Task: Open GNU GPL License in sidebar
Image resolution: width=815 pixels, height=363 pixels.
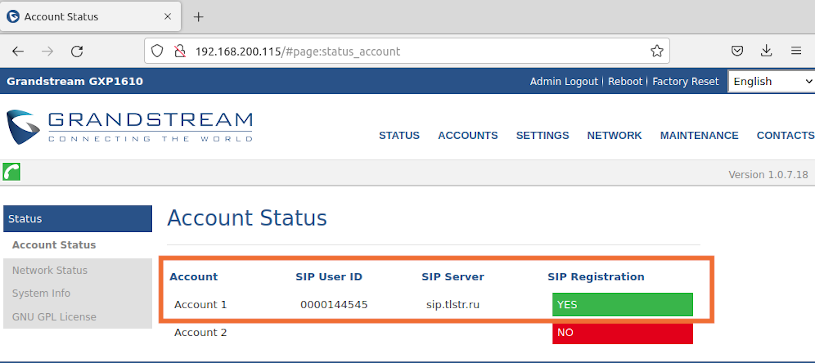Action: pyautogui.click(x=54, y=317)
